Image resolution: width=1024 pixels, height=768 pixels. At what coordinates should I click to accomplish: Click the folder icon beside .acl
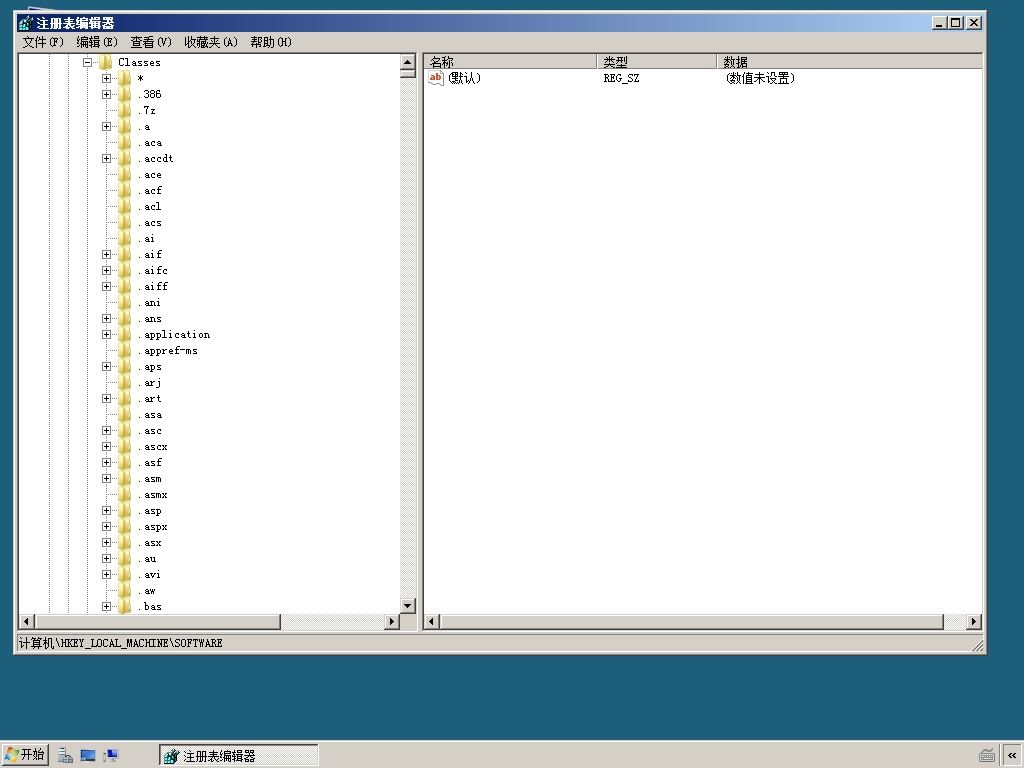[x=124, y=206]
